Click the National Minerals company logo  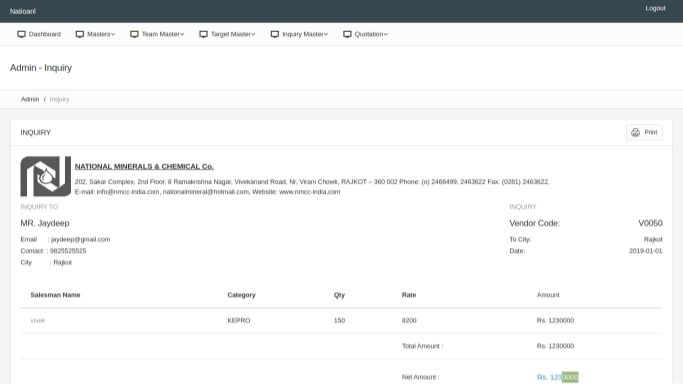(46, 176)
